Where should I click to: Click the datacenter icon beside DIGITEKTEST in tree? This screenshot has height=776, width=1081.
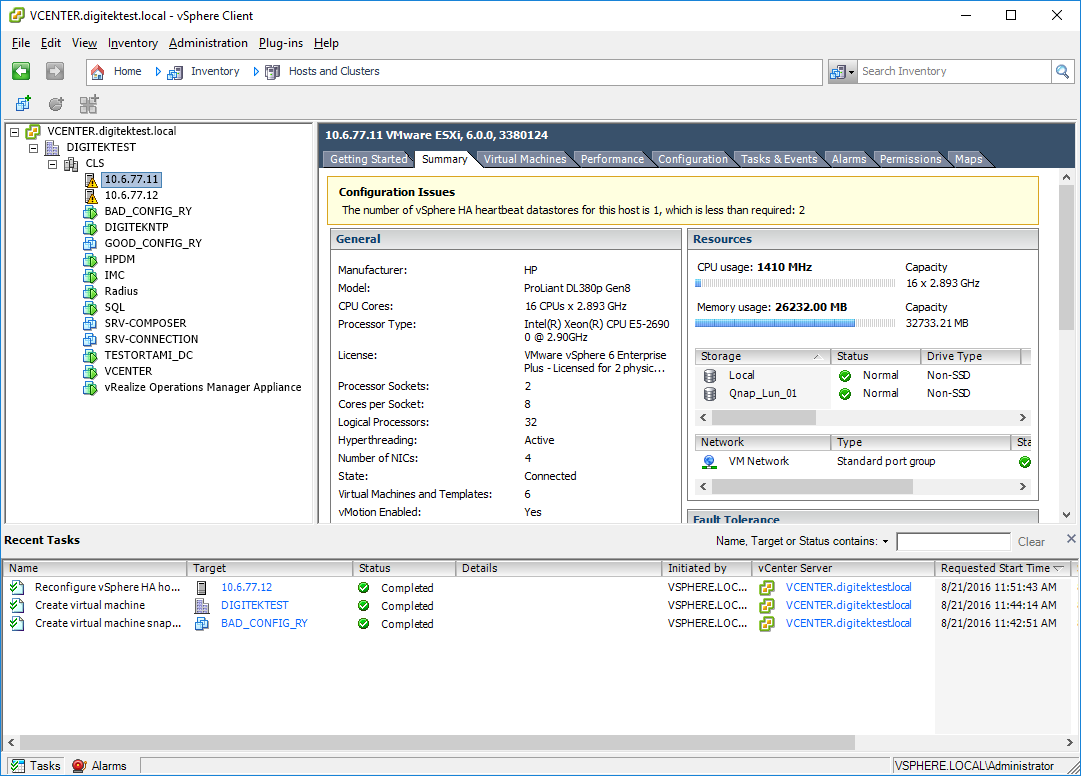coord(52,147)
